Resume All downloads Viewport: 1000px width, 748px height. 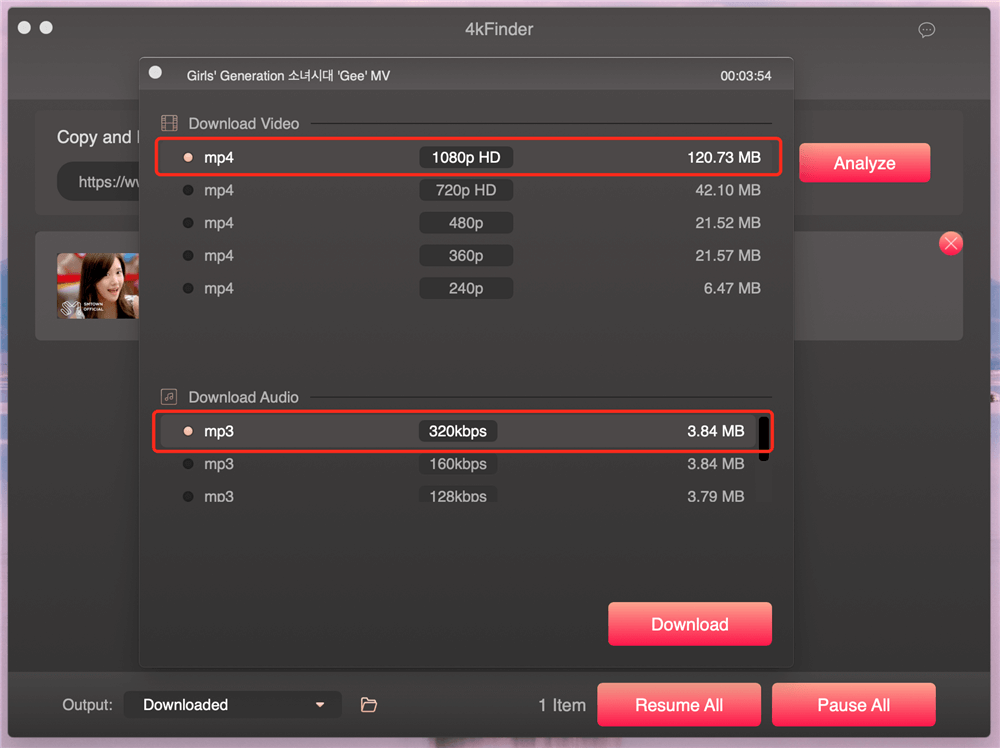pyautogui.click(x=679, y=704)
